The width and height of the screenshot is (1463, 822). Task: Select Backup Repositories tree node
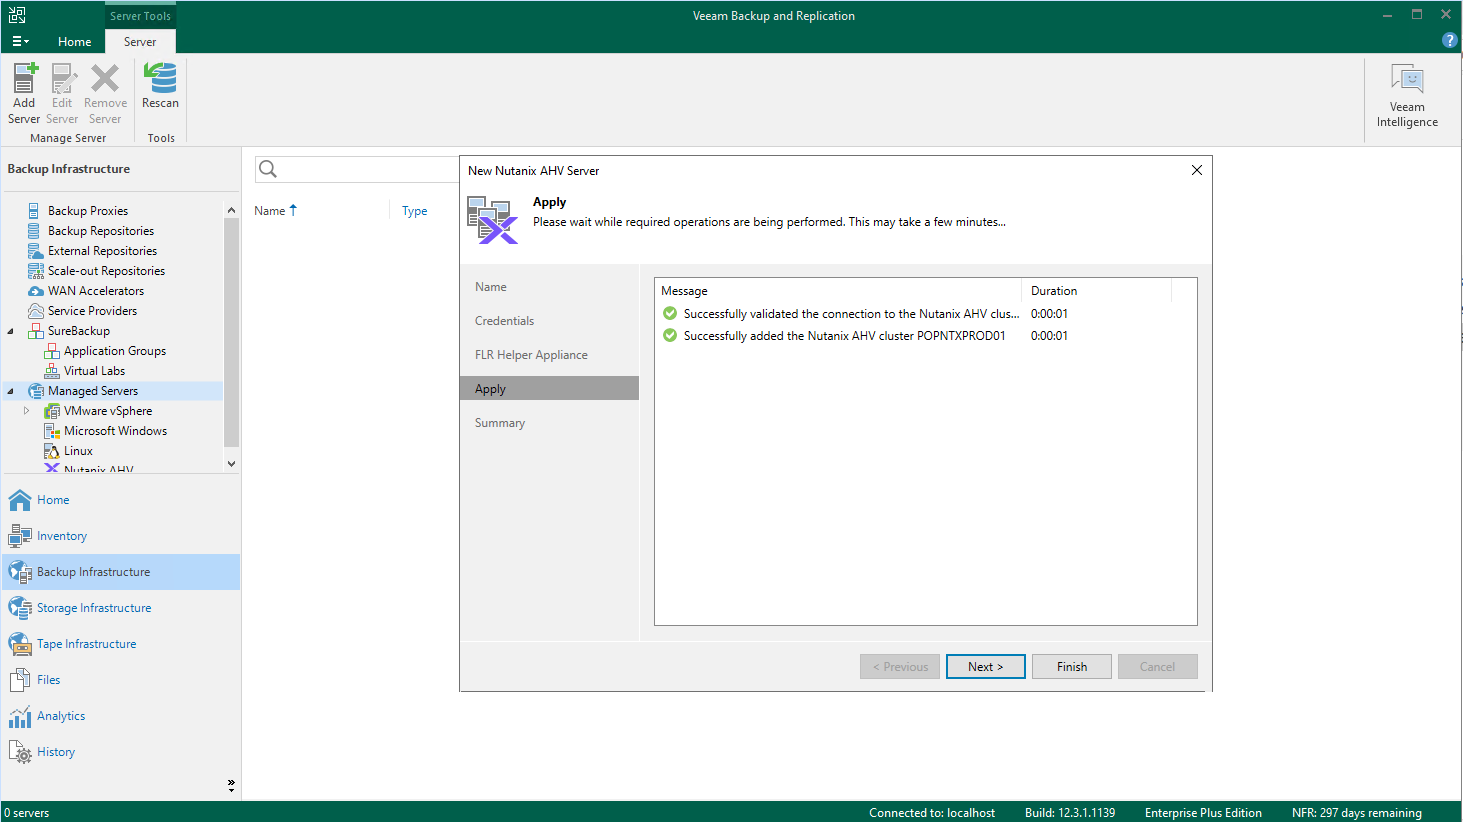101,231
